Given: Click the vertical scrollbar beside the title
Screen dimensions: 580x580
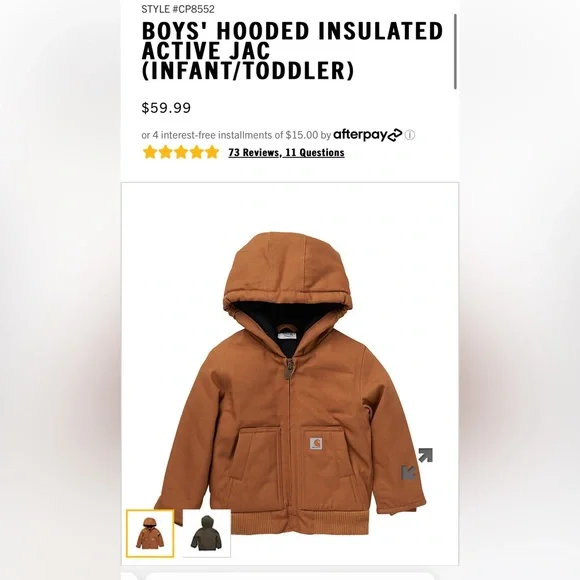Looking at the screenshot, I should (x=455, y=51).
